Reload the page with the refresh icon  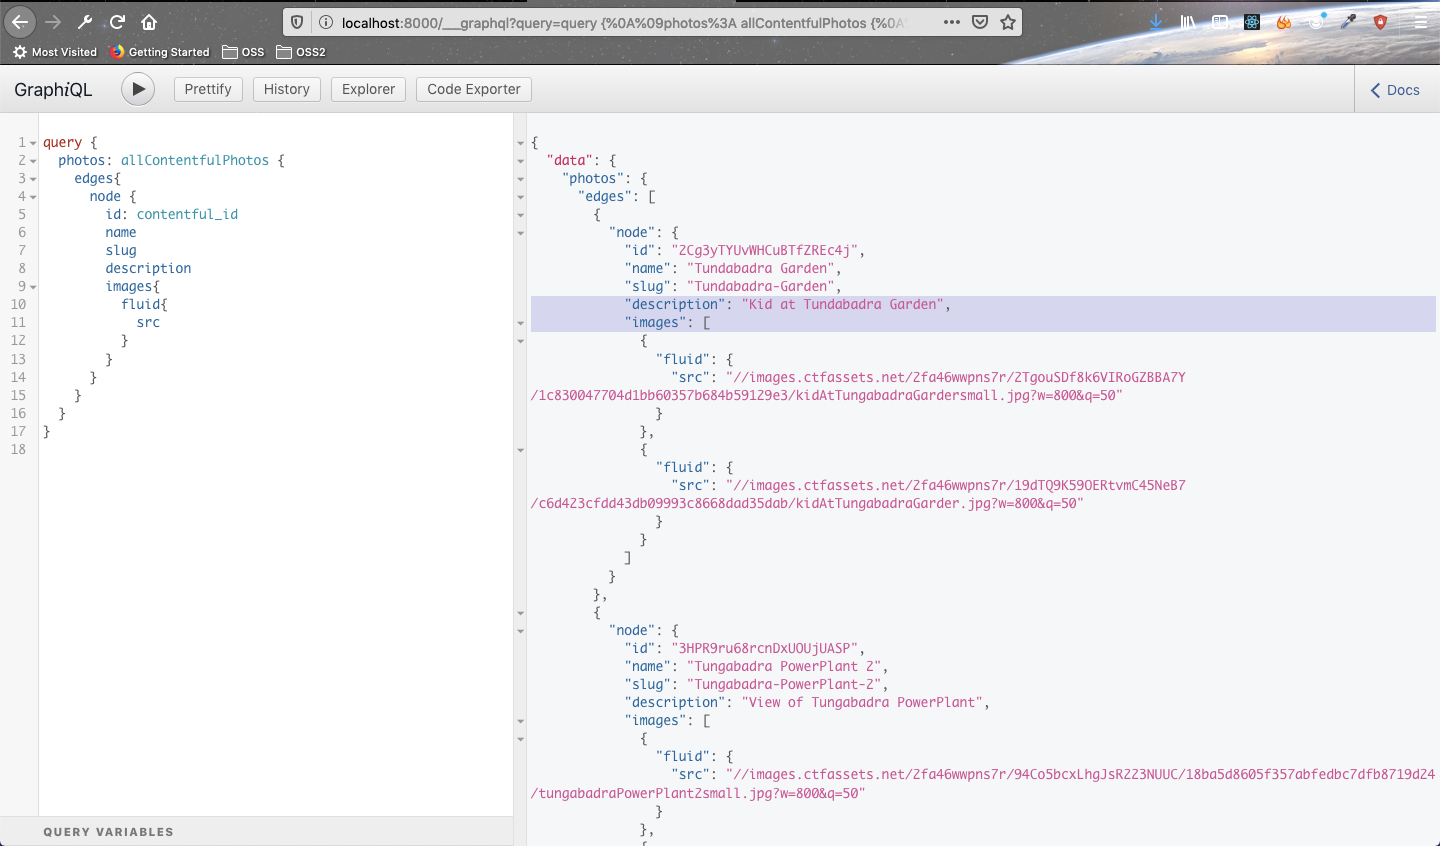117,22
